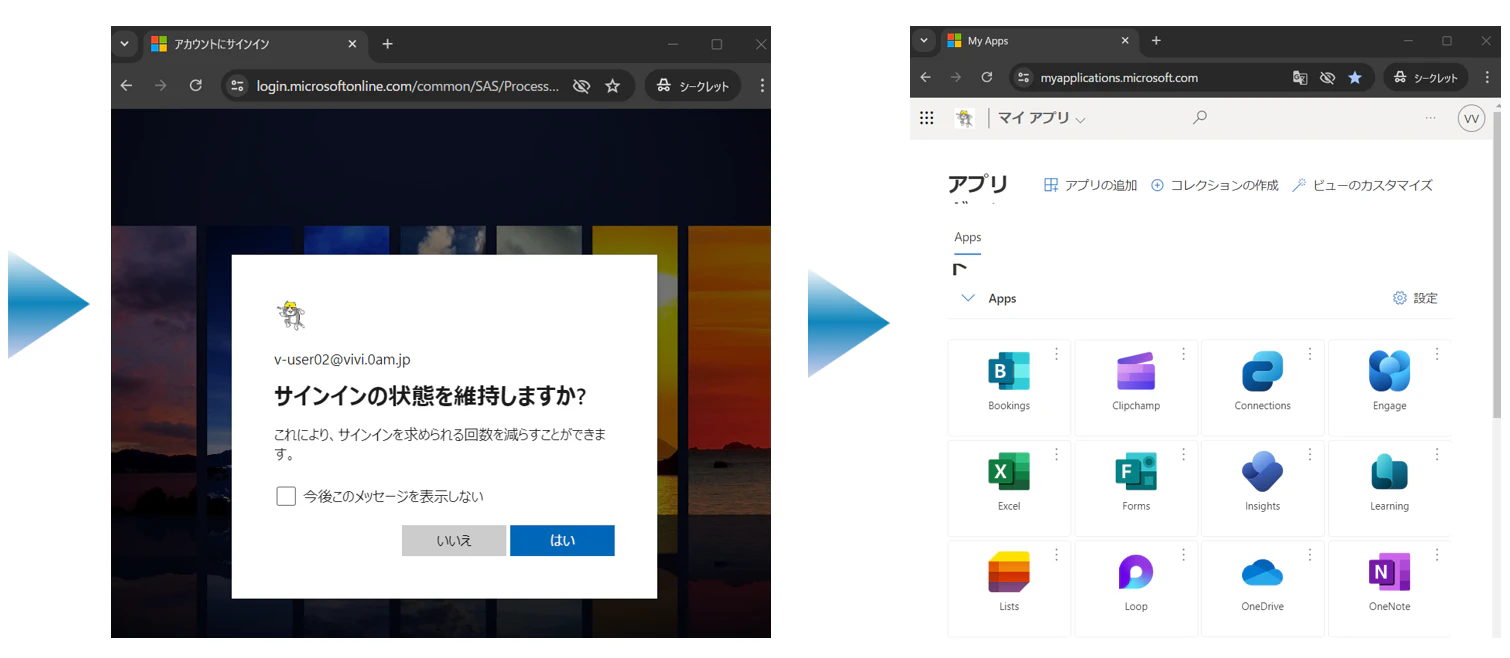This screenshot has width=1510, height=658.
Task: Click the いいえ button
Action: [454, 540]
